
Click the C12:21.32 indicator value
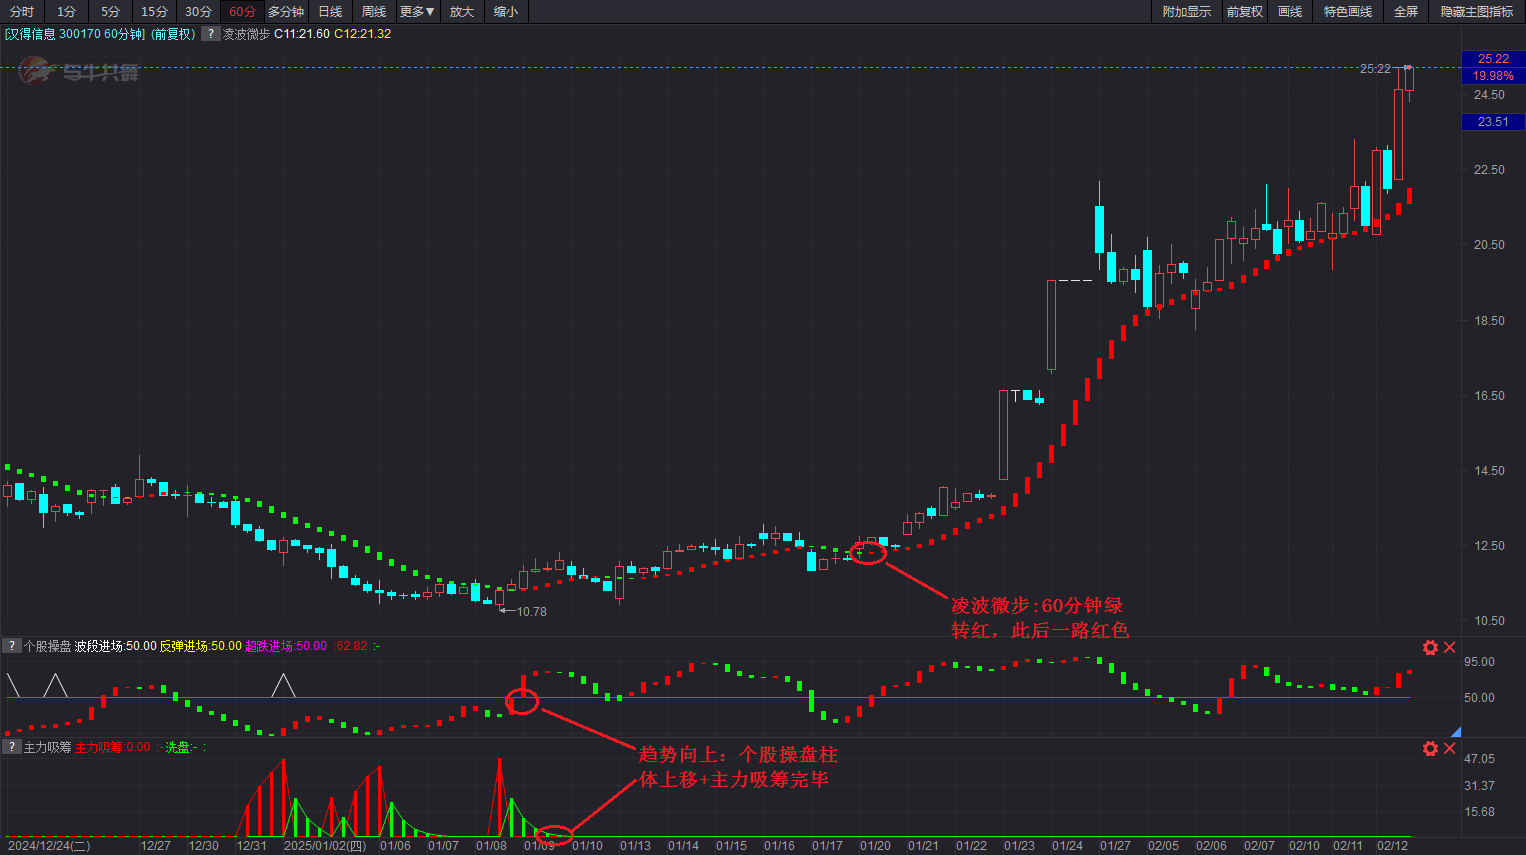tap(363, 34)
